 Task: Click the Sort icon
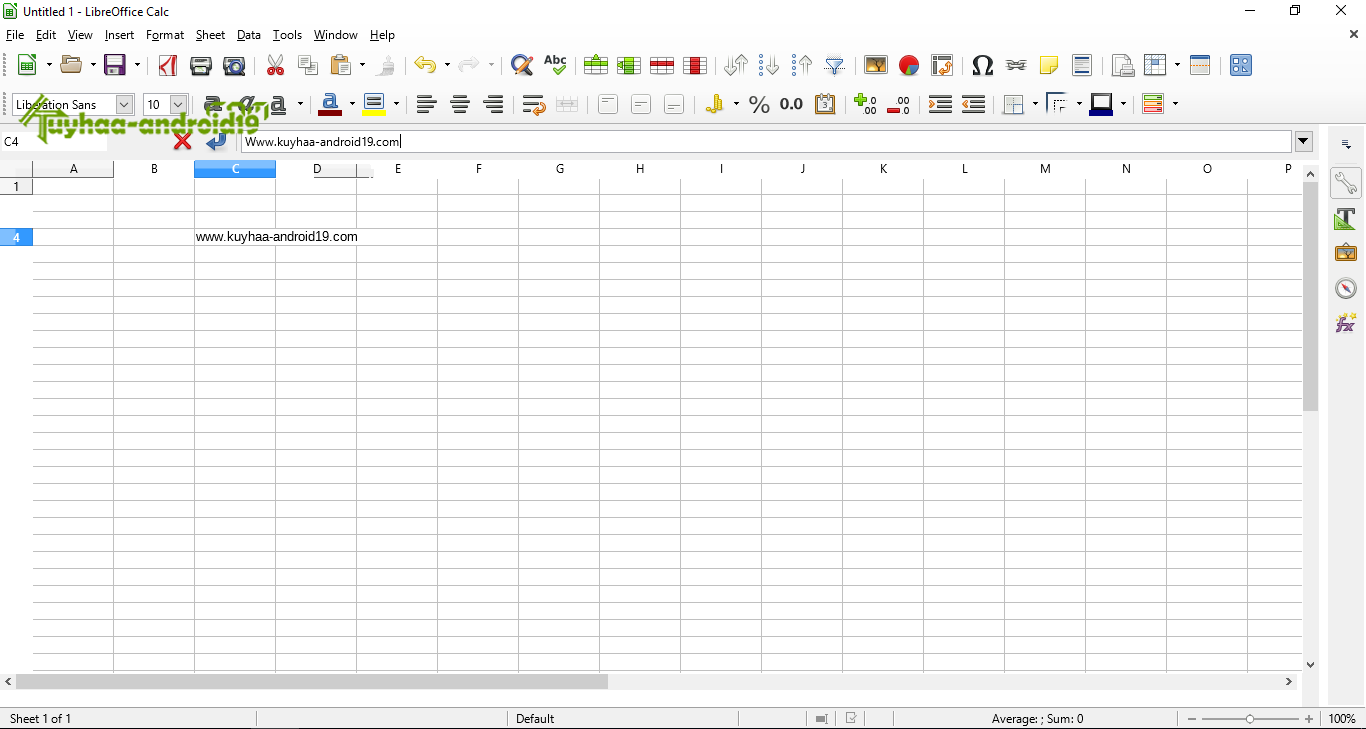[736, 65]
